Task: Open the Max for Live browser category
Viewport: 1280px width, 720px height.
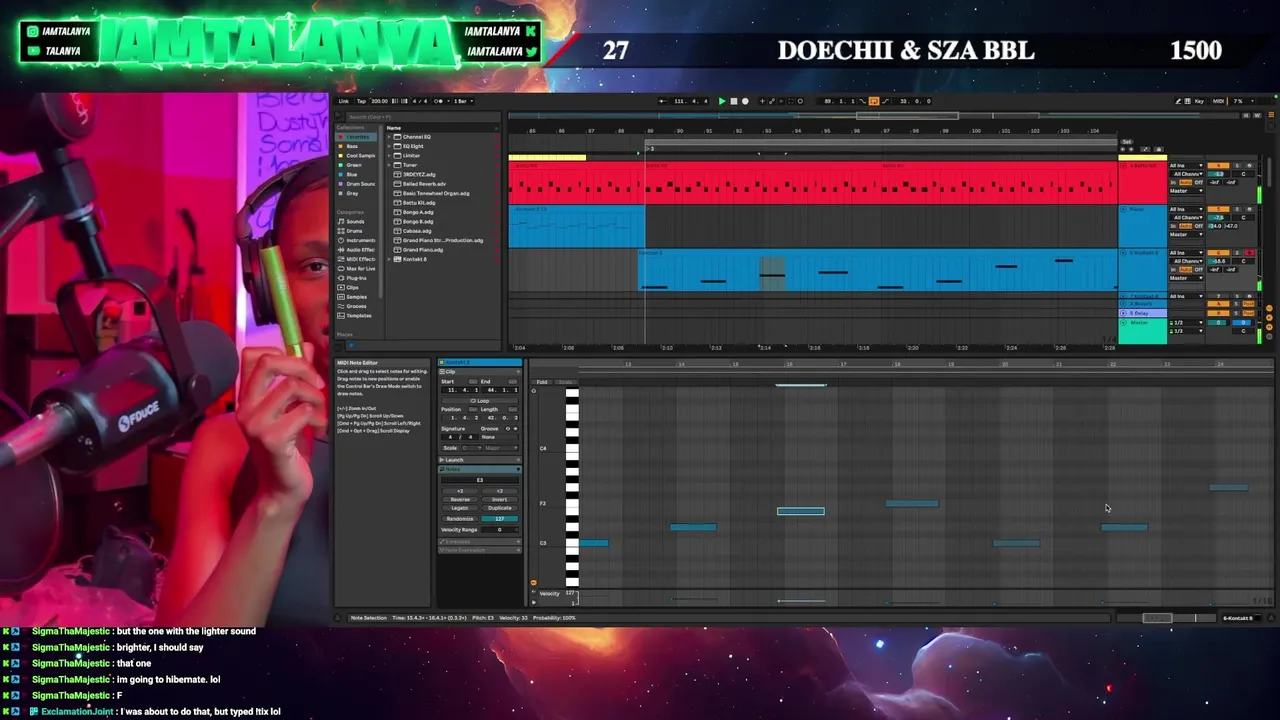Action: [x=357, y=268]
